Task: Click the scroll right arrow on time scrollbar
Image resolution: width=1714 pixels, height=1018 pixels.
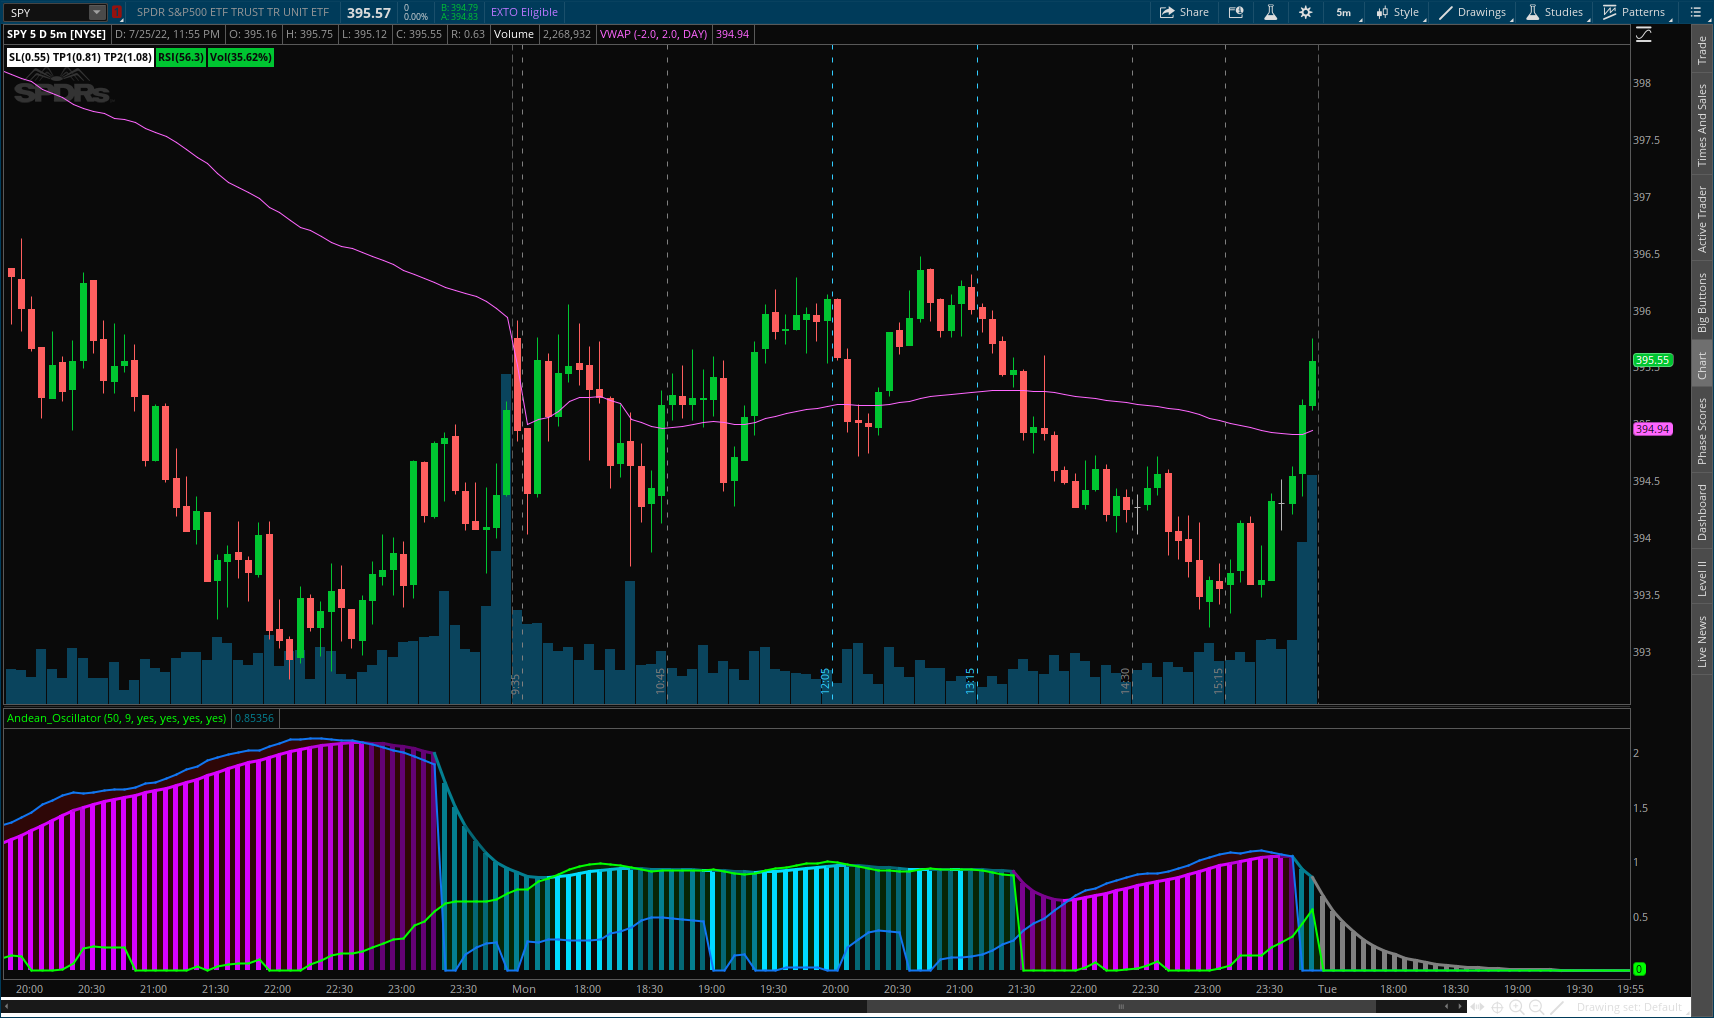Action: [x=1462, y=1007]
